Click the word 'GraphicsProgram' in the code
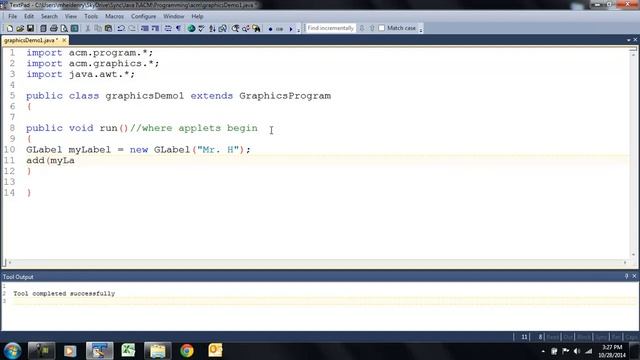The width and height of the screenshot is (640, 360). pyautogui.click(x=285, y=96)
